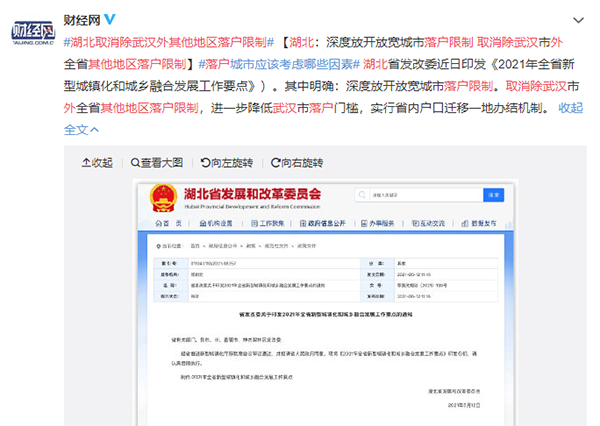
Task: Open hashtag #湖北取消除武汉外其他地区落户限制#
Action: coord(169,42)
